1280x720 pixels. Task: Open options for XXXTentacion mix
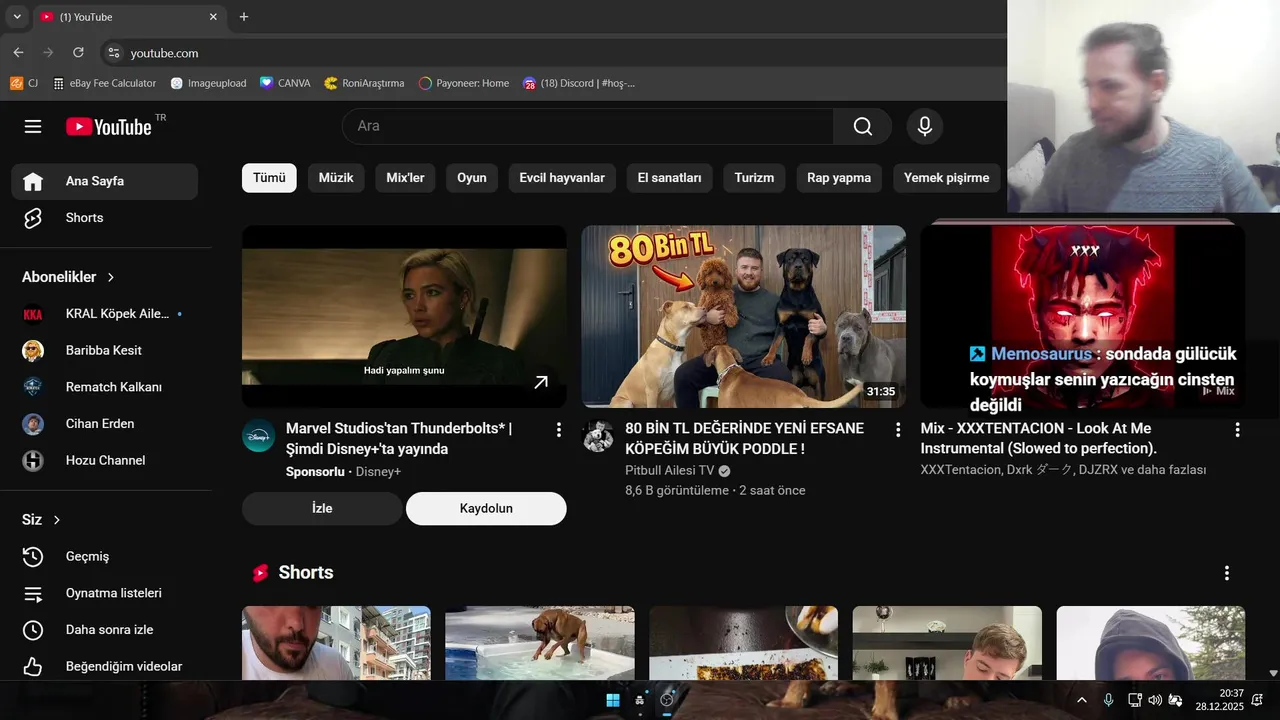click(x=1237, y=430)
